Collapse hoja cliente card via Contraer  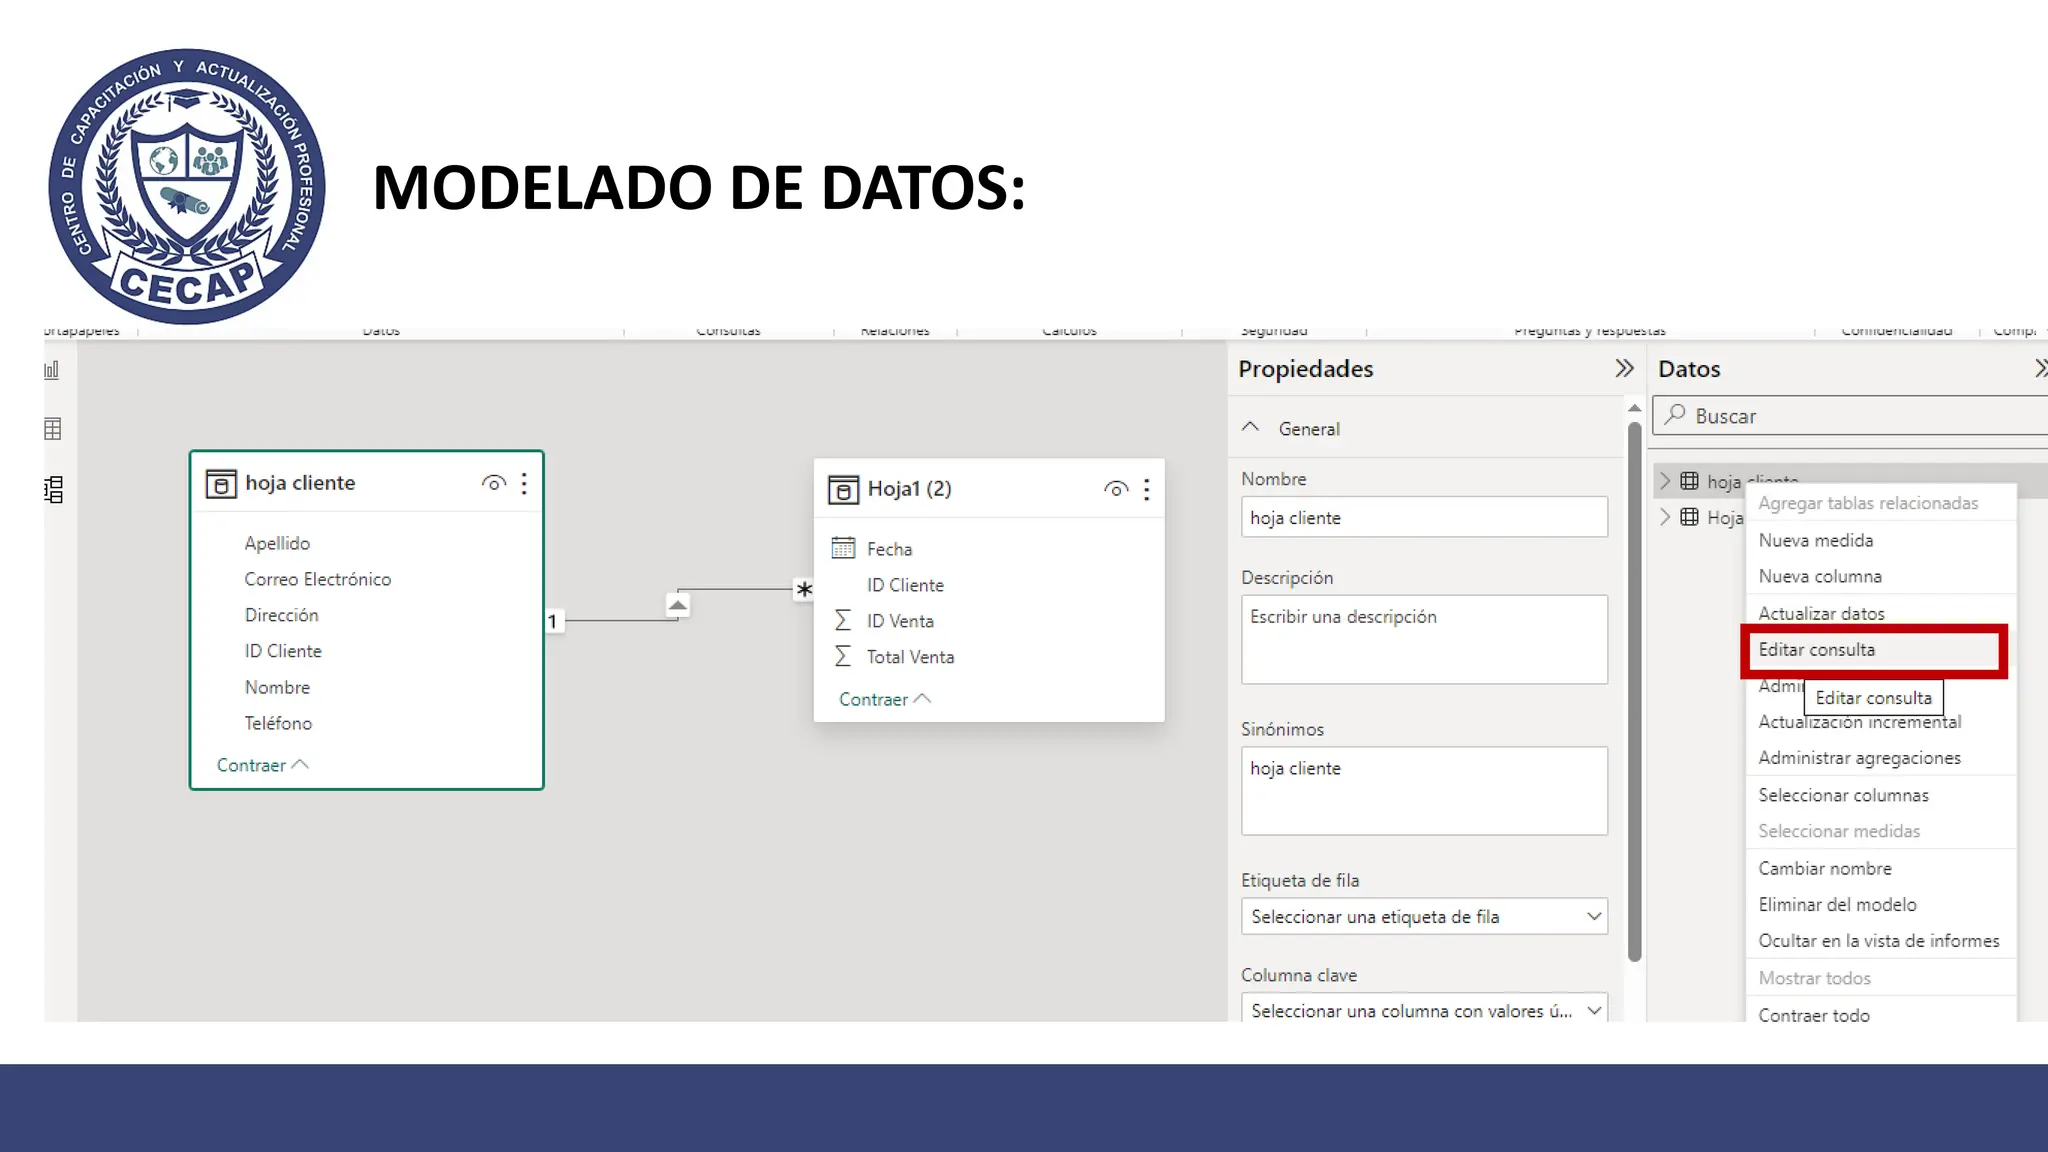(263, 765)
